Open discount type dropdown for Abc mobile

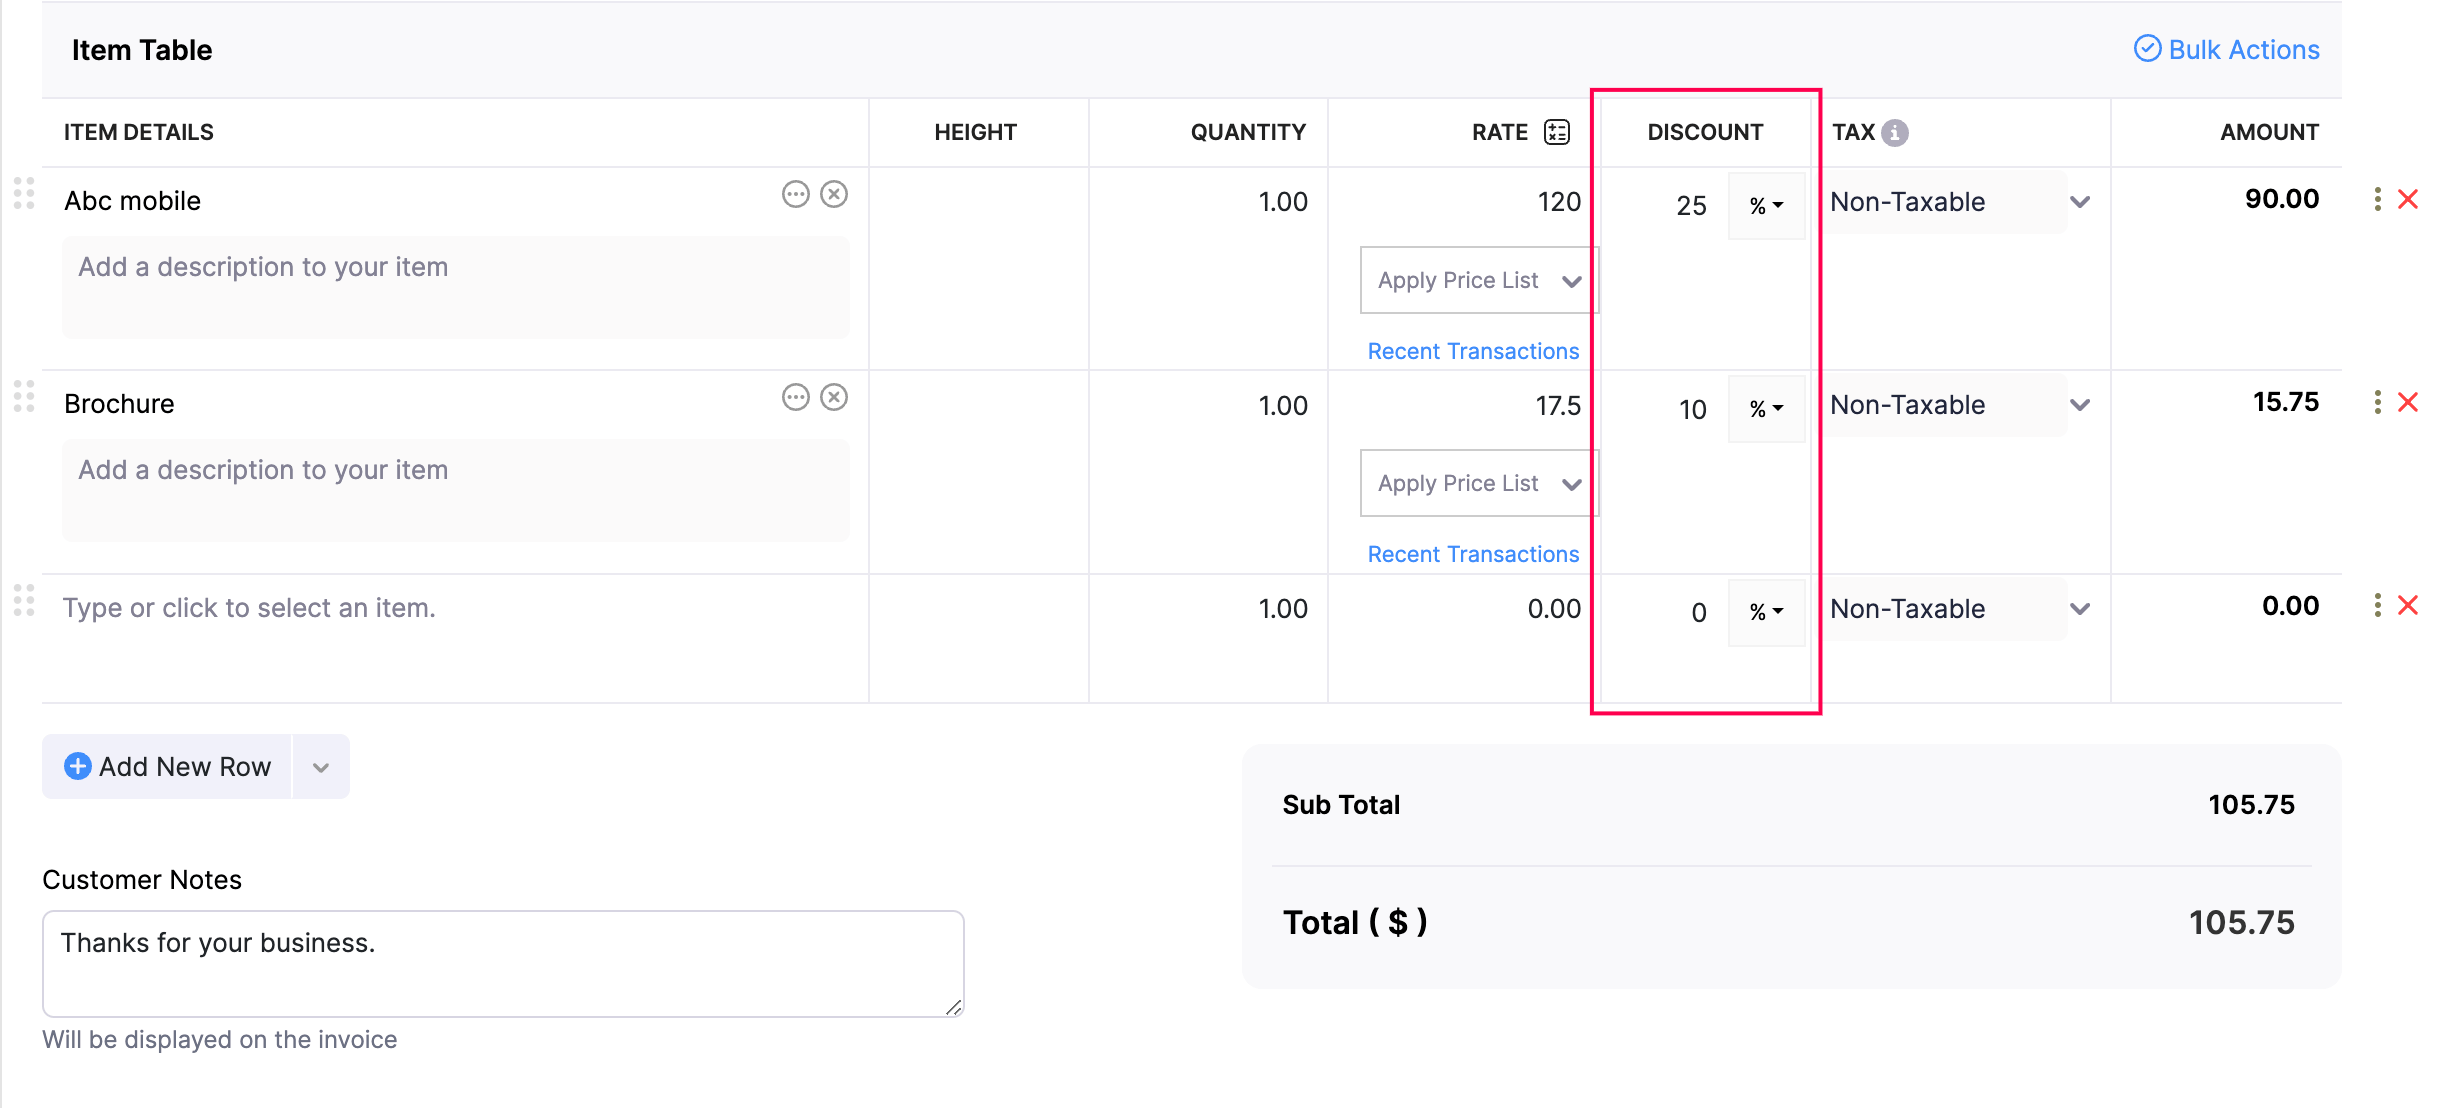coord(1766,206)
